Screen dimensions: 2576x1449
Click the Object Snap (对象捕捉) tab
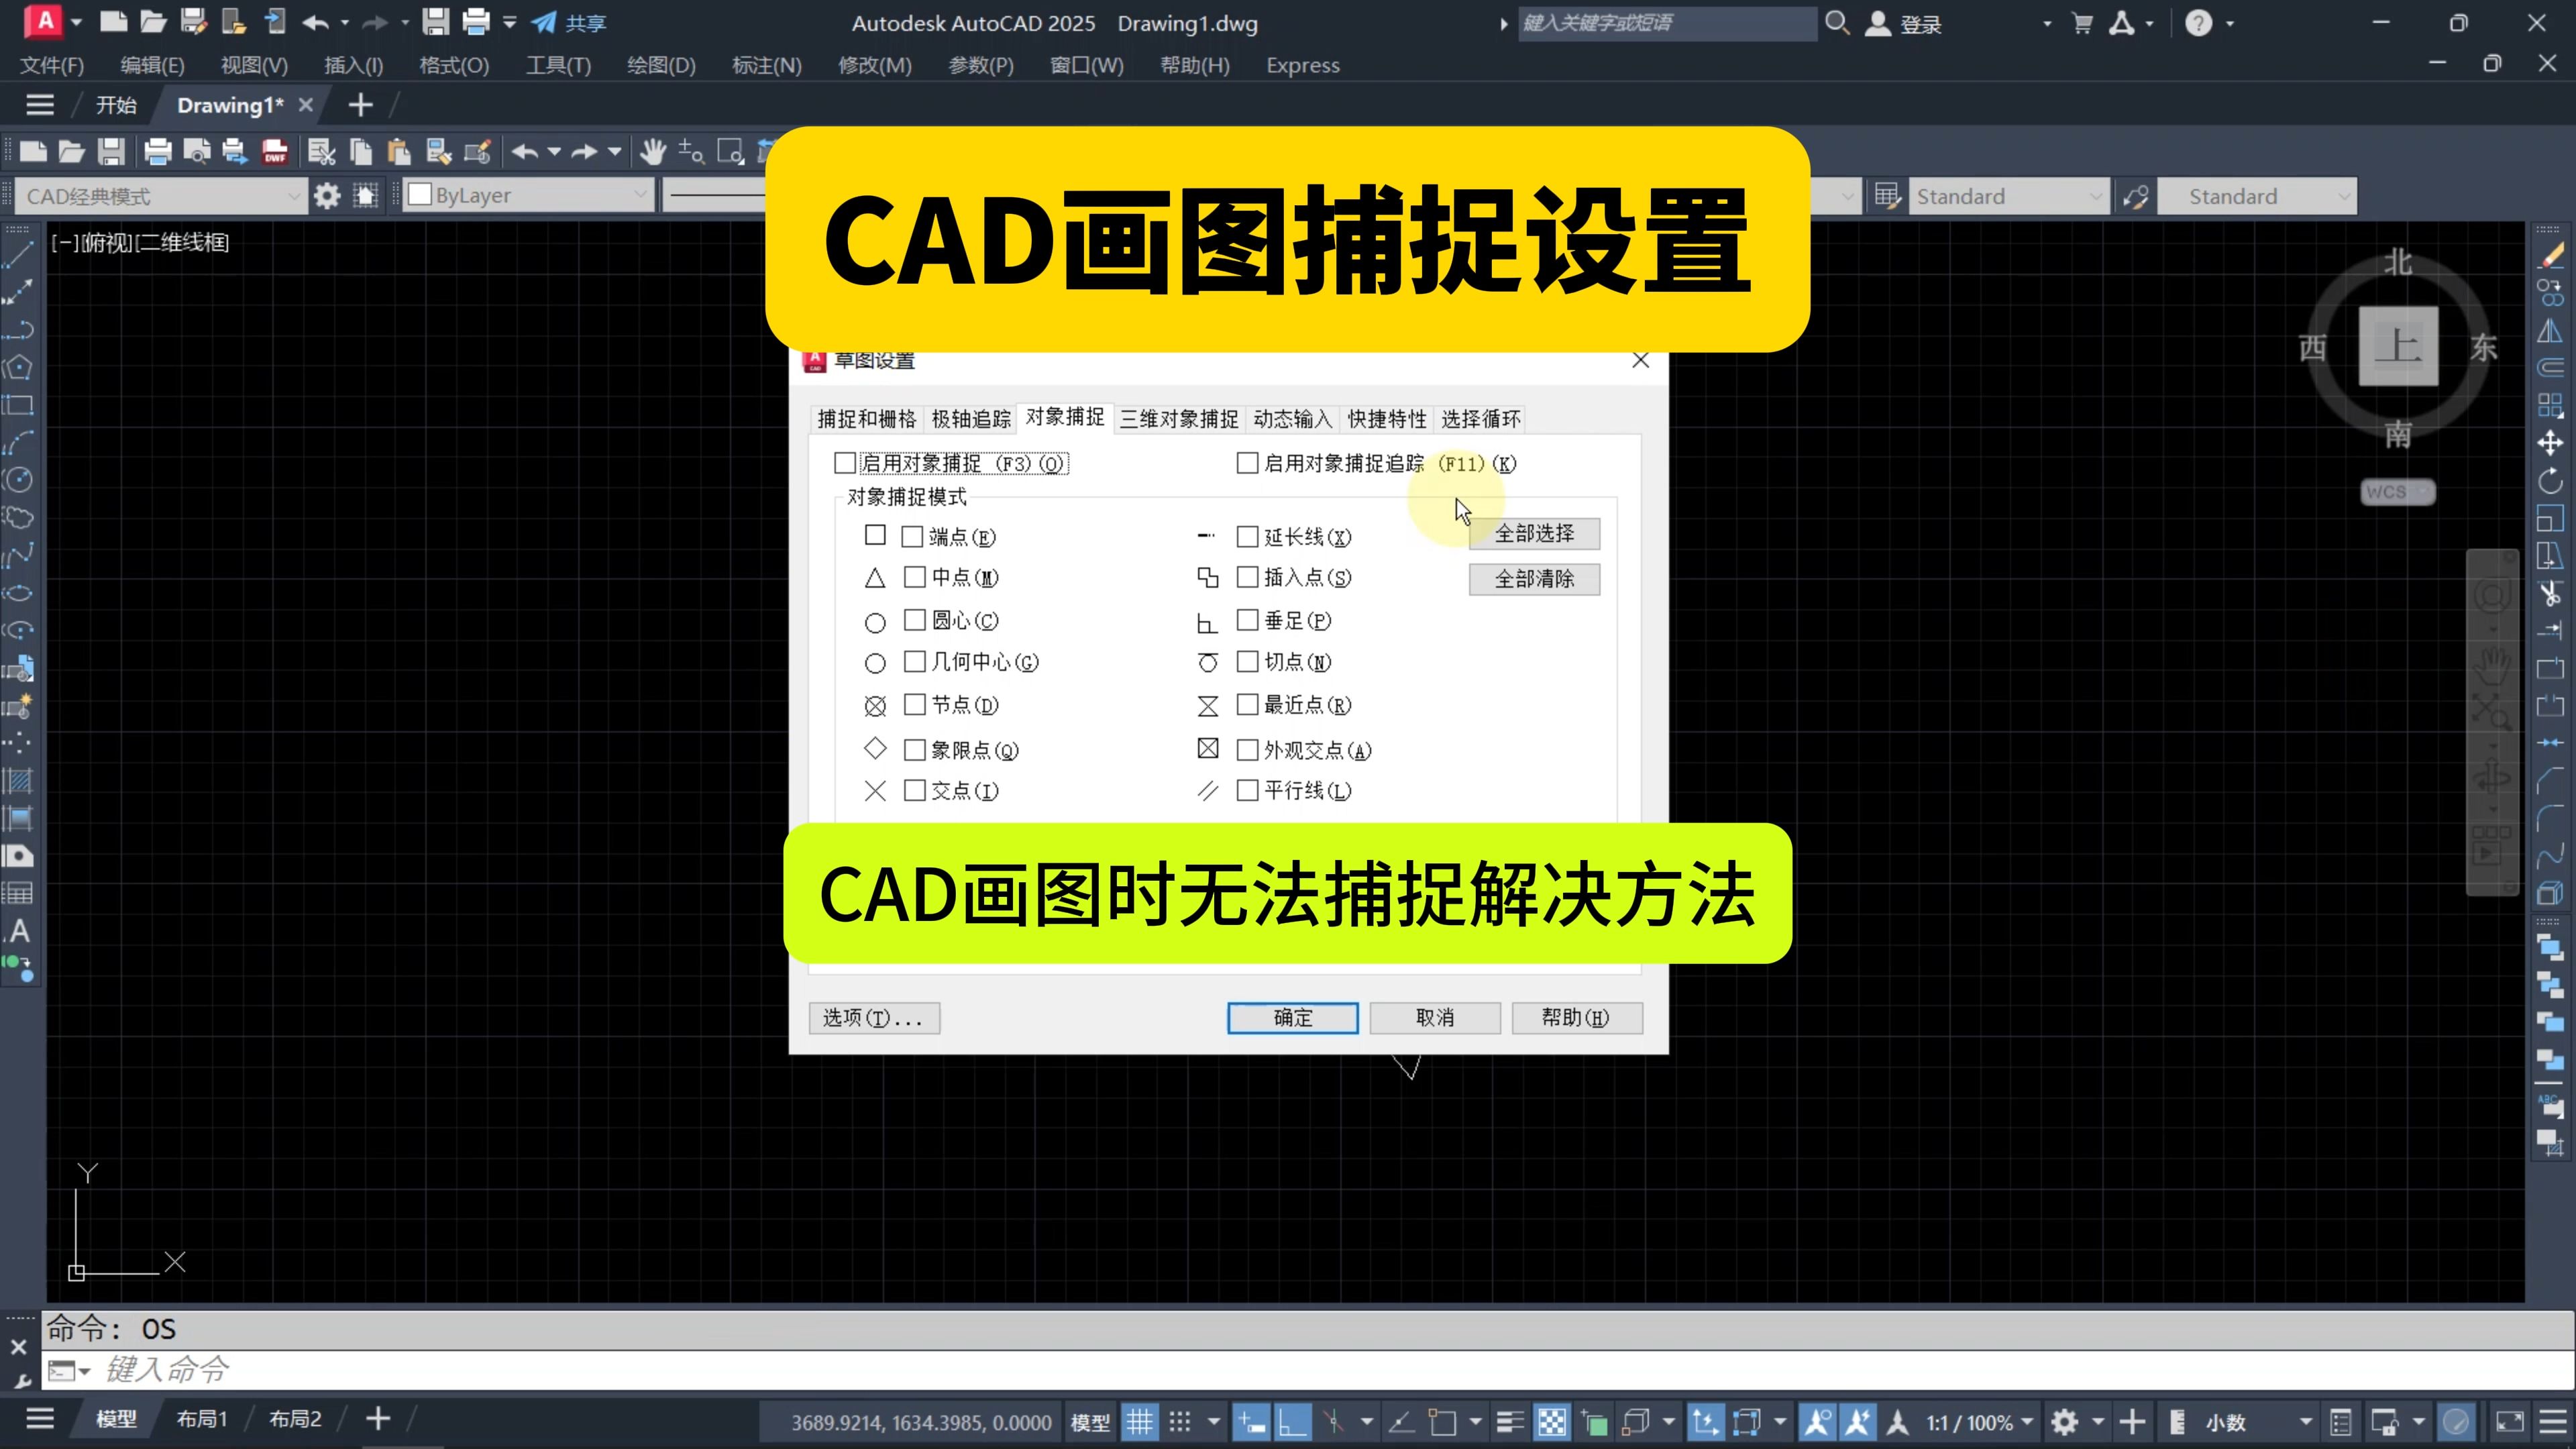[1063, 417]
